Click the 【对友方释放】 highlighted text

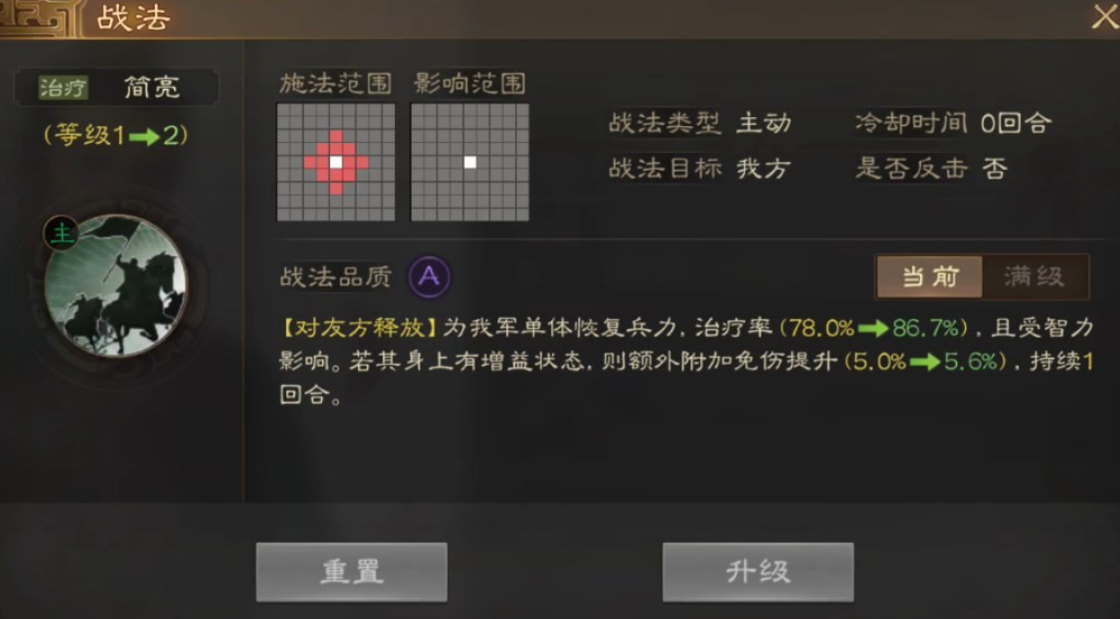point(361,328)
